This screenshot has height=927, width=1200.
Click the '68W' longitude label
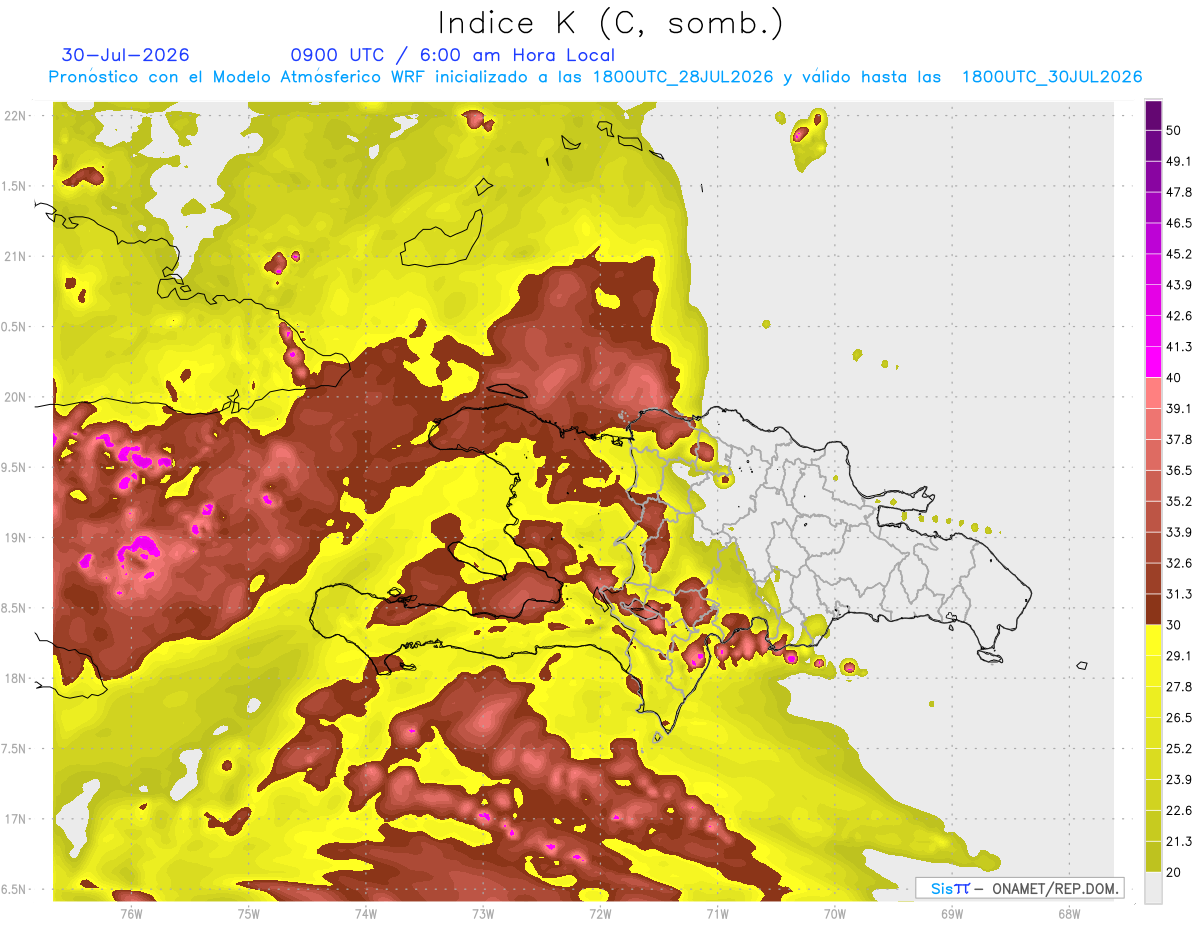(x=1068, y=914)
